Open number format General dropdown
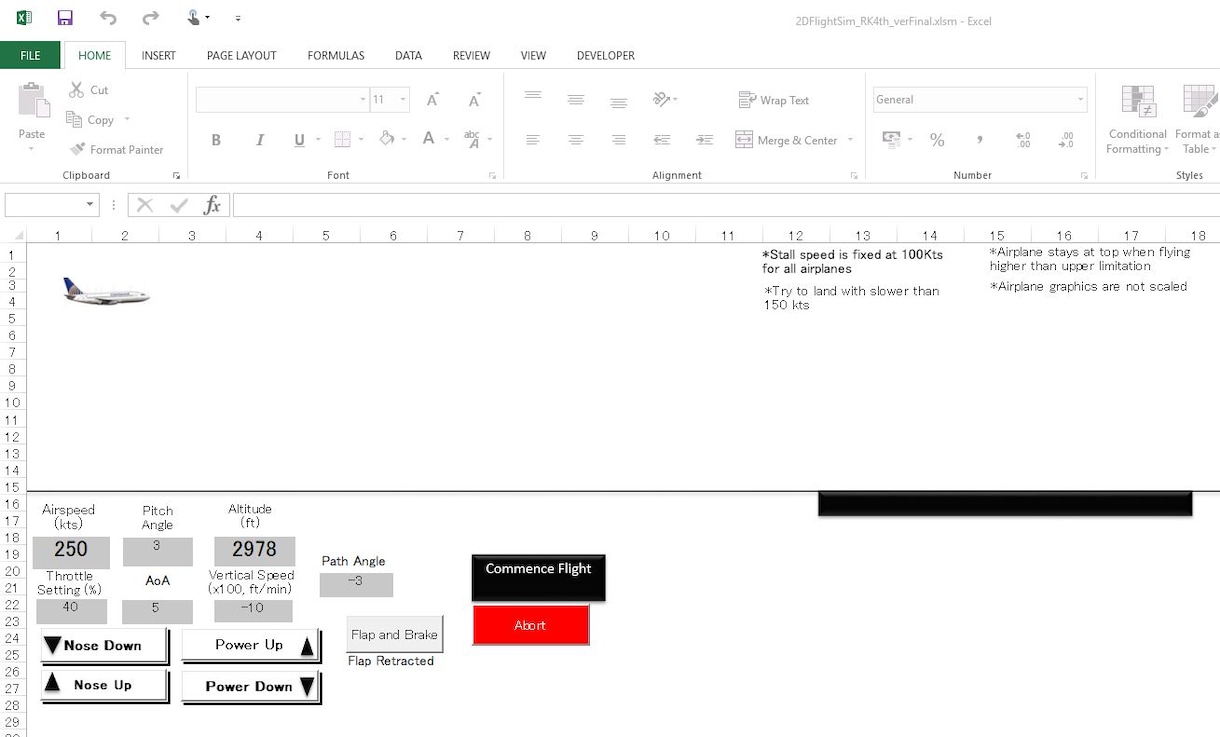The image size is (1220, 737). 1081,99
